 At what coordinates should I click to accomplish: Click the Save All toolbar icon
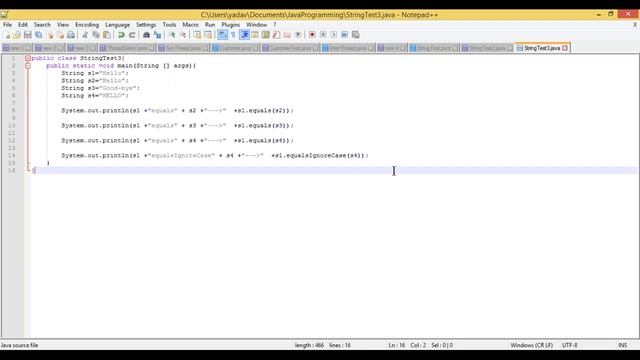pyautogui.click(x=39, y=35)
